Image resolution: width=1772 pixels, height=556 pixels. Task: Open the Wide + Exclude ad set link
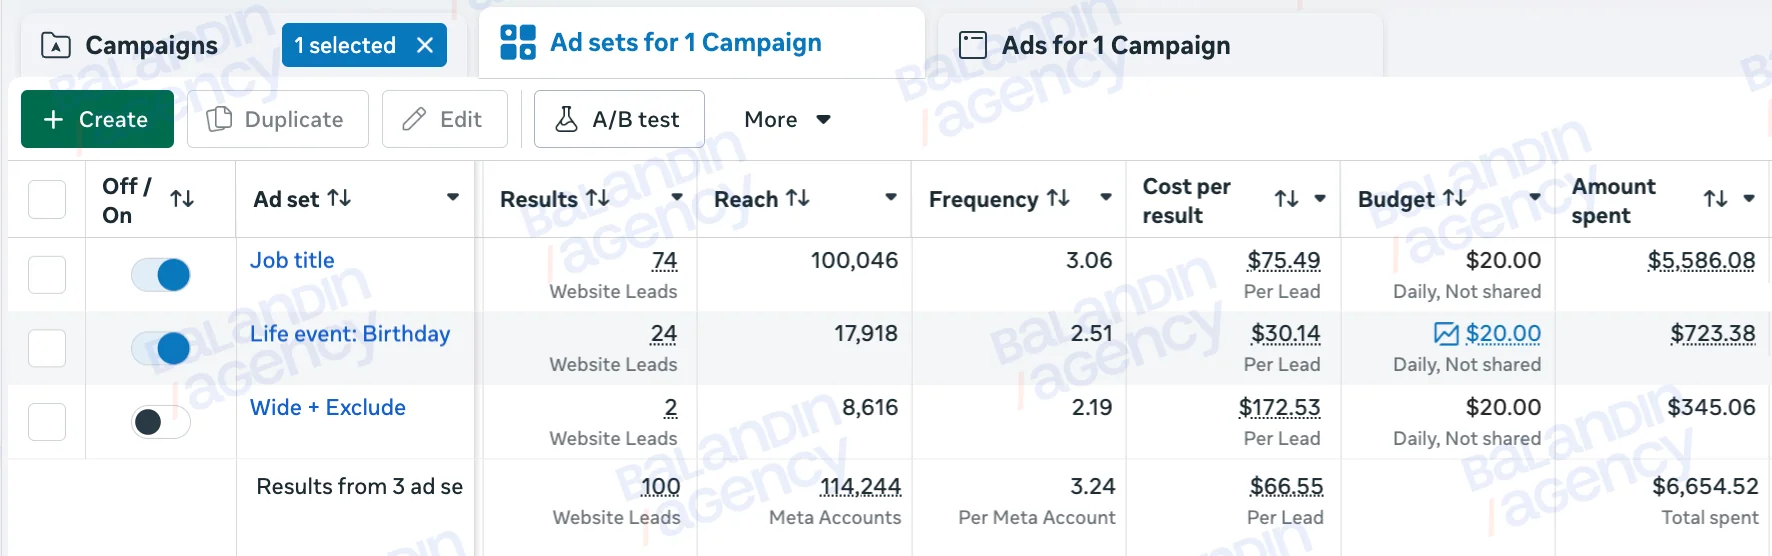328,407
